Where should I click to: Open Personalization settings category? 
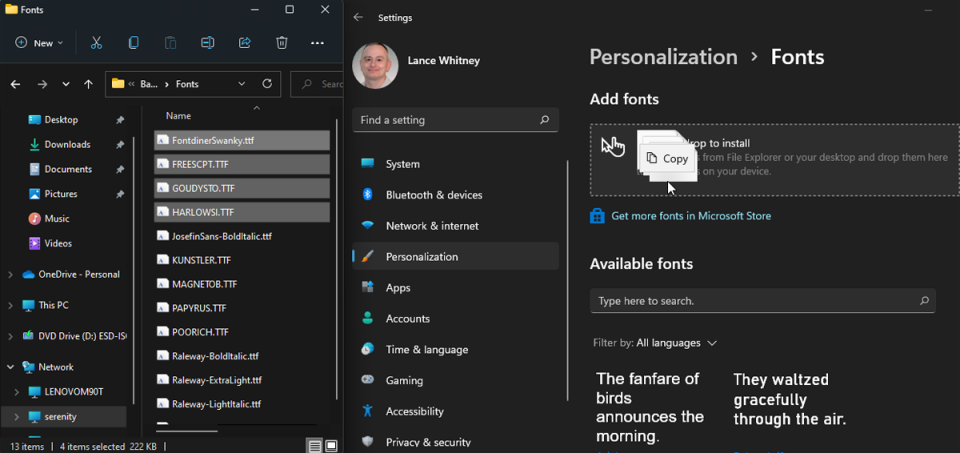(456, 256)
